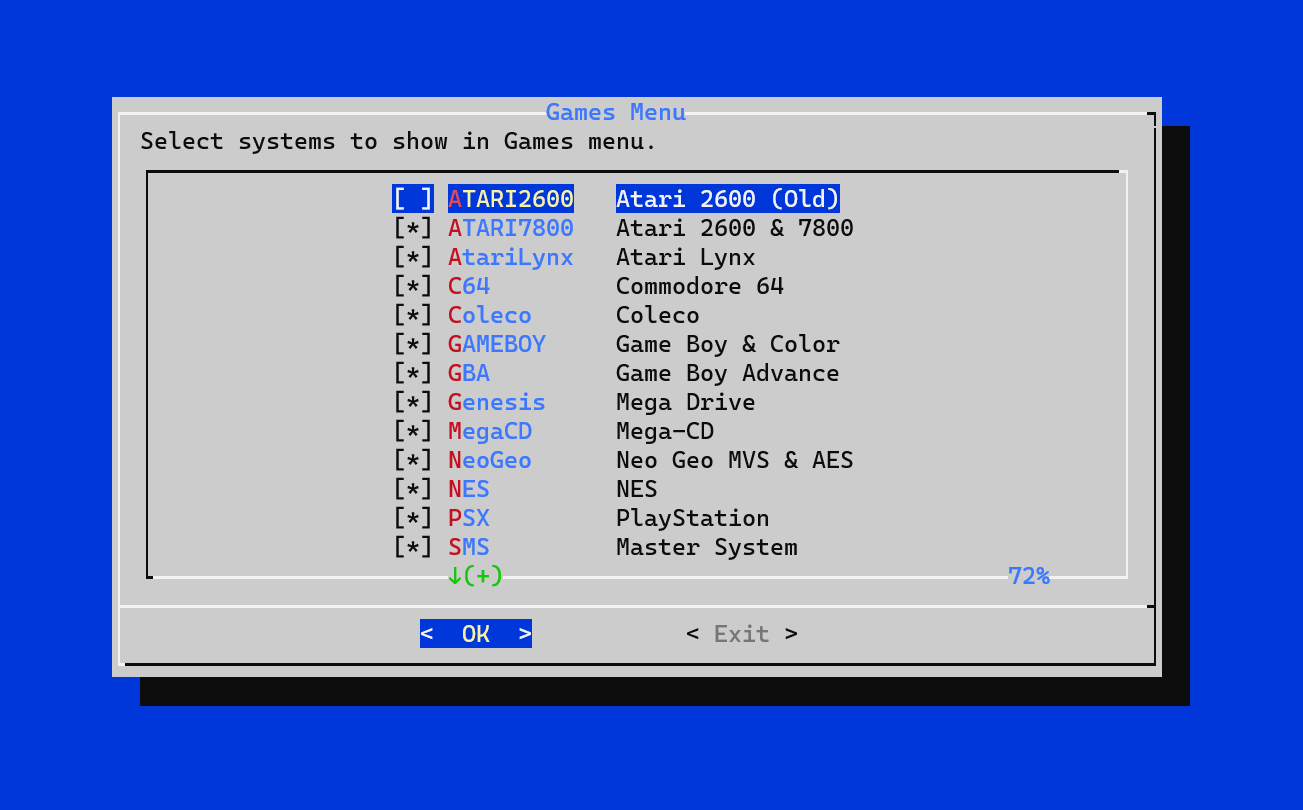The image size is (1303, 810).
Task: Uncheck the PSX checkbox
Action: pyautogui.click(x=413, y=518)
